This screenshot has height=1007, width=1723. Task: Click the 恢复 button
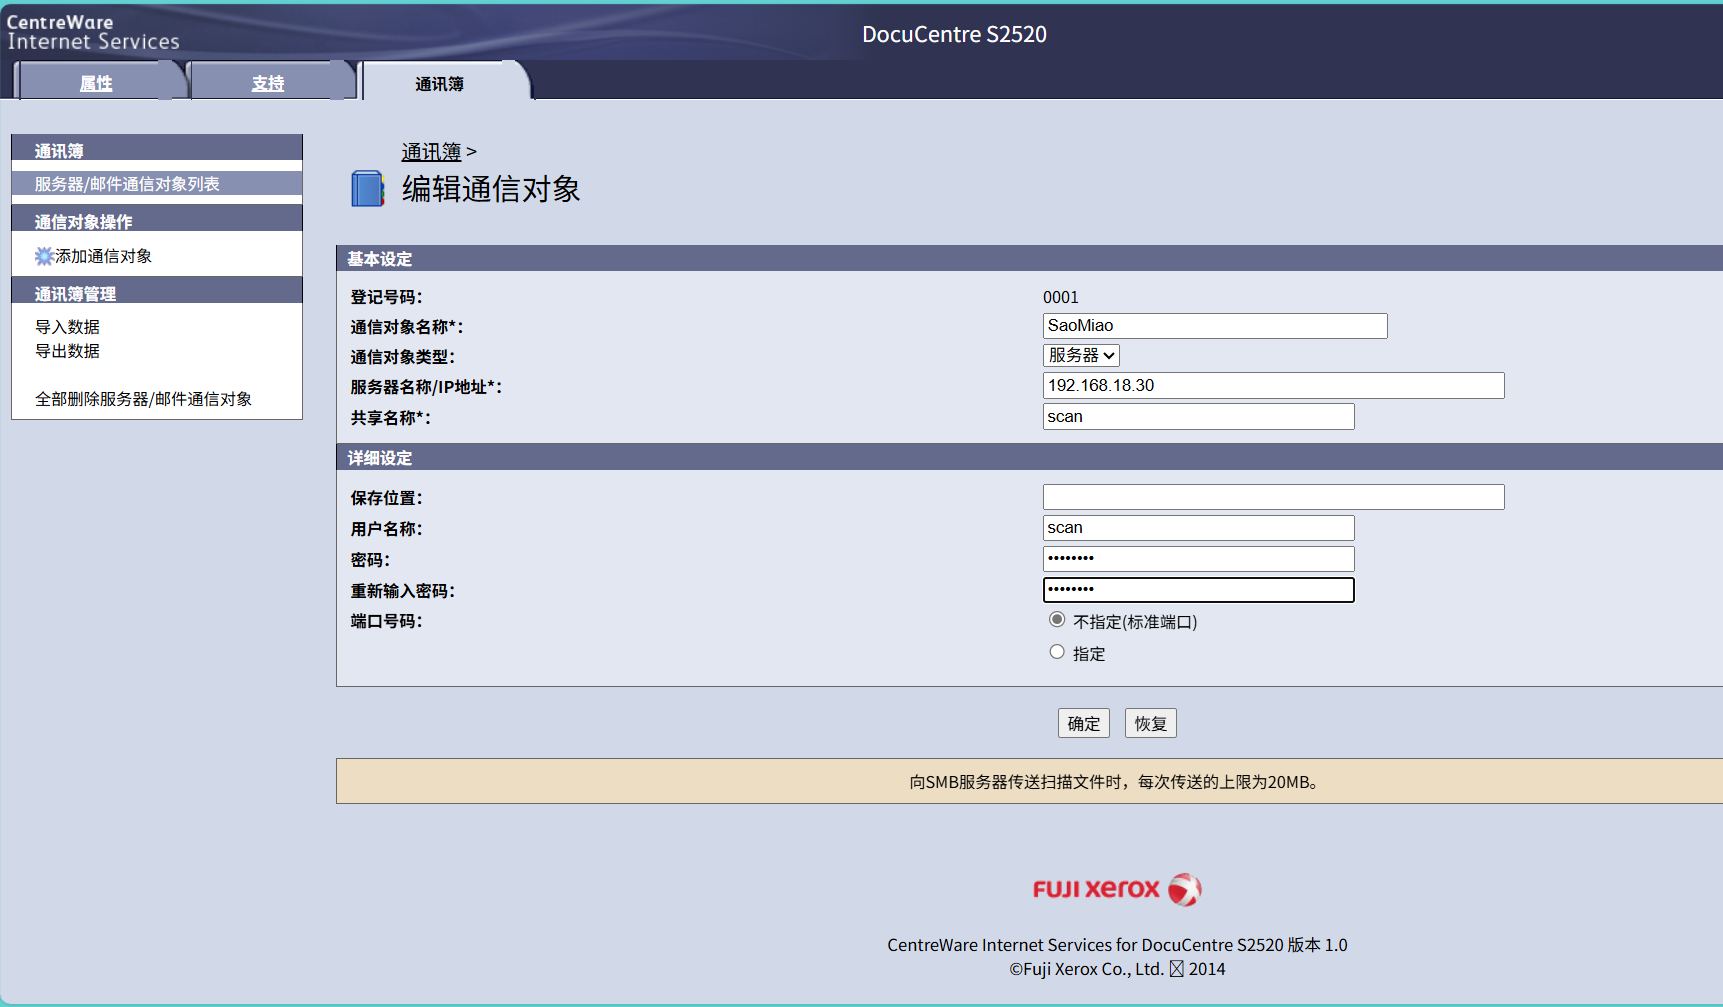coord(1151,723)
